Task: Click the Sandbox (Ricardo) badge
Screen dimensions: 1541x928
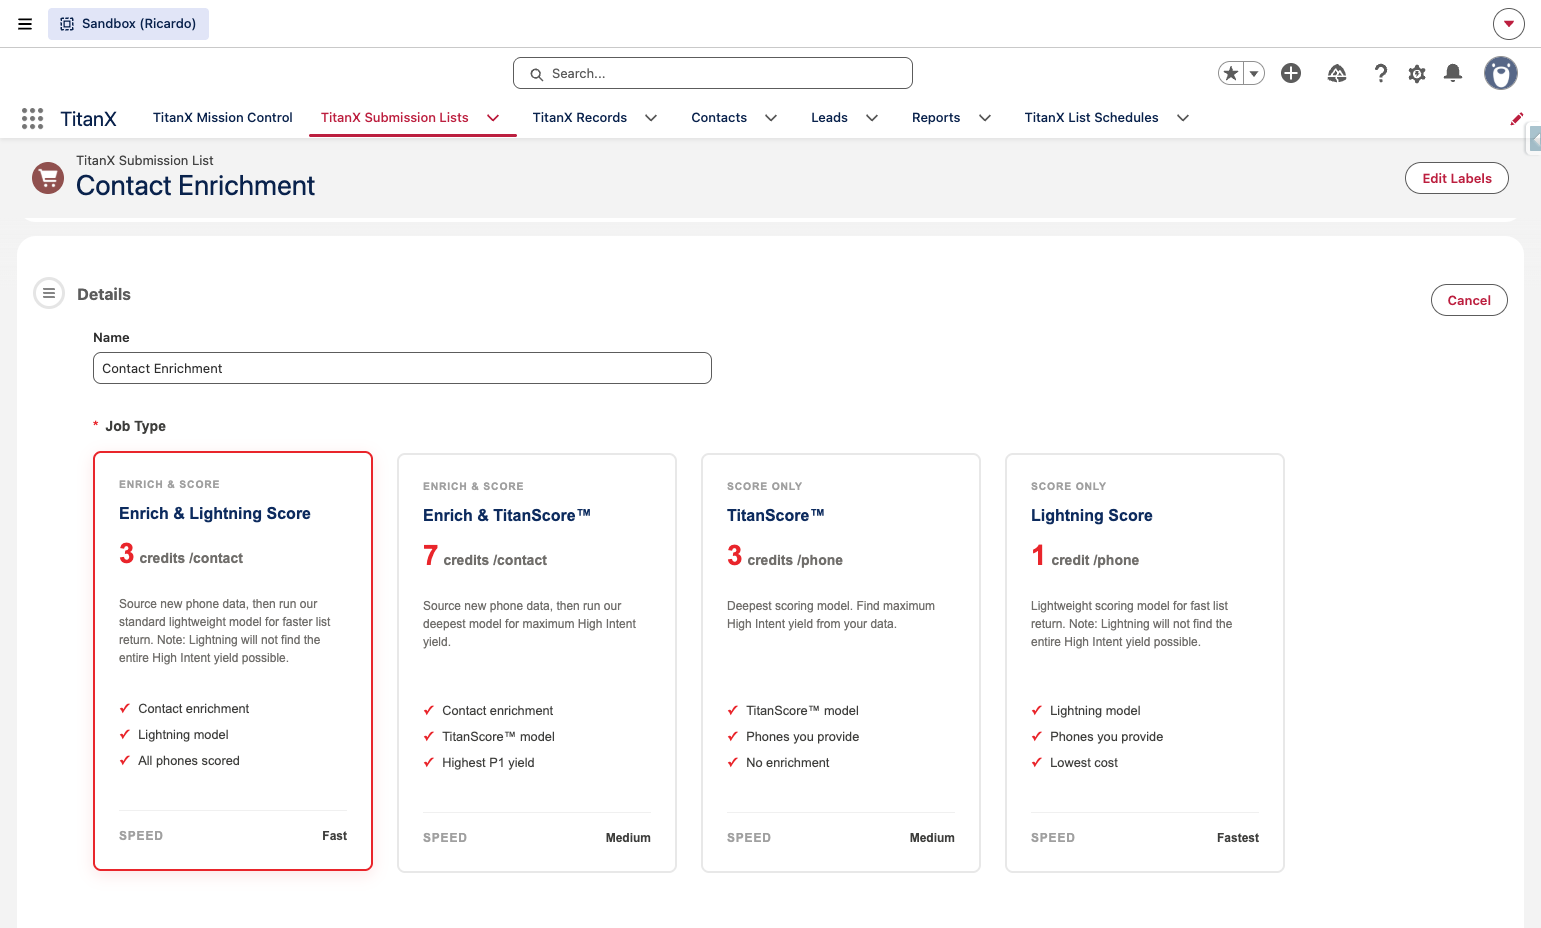Action: [x=128, y=24]
